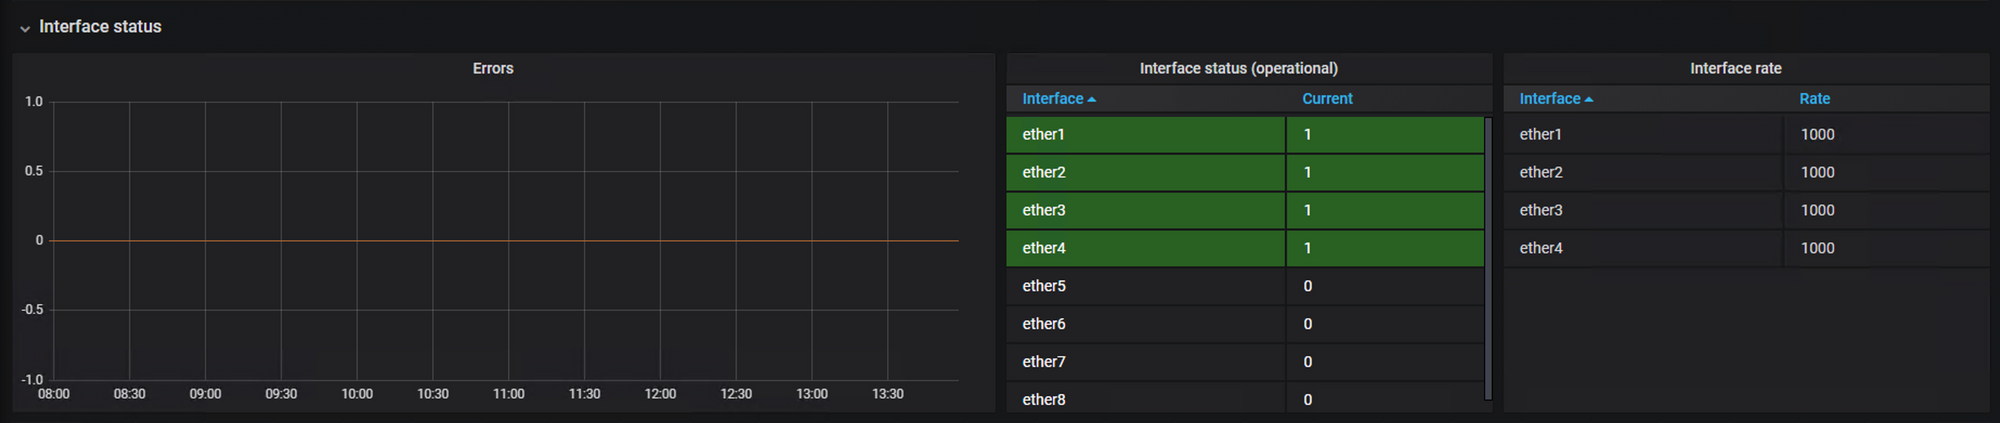The height and width of the screenshot is (423, 2000).
Task: Open the Interface rate panel title menu
Action: 1735,68
